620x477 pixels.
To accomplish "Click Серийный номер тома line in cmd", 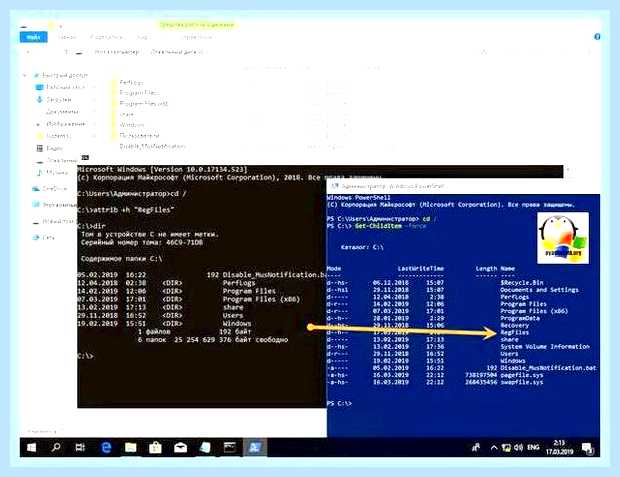I will point(142,242).
